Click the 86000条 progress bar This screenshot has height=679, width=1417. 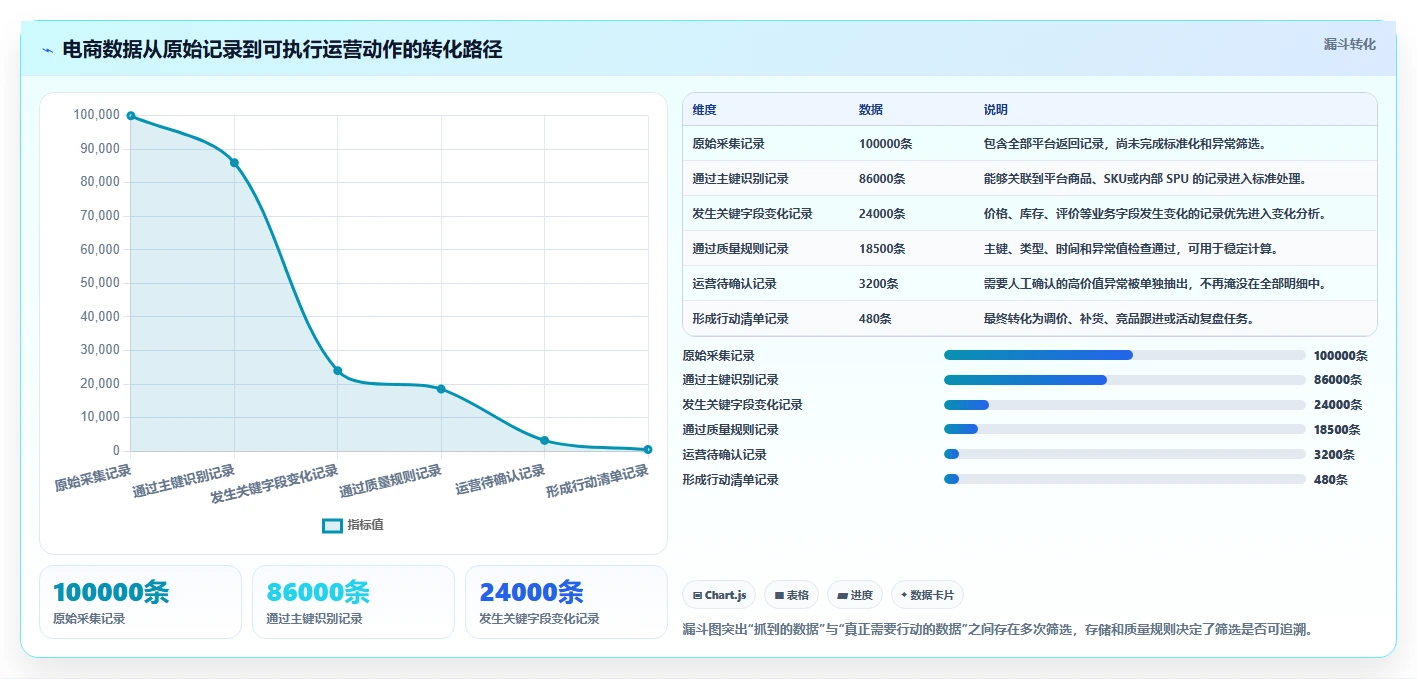[x=1125, y=380]
